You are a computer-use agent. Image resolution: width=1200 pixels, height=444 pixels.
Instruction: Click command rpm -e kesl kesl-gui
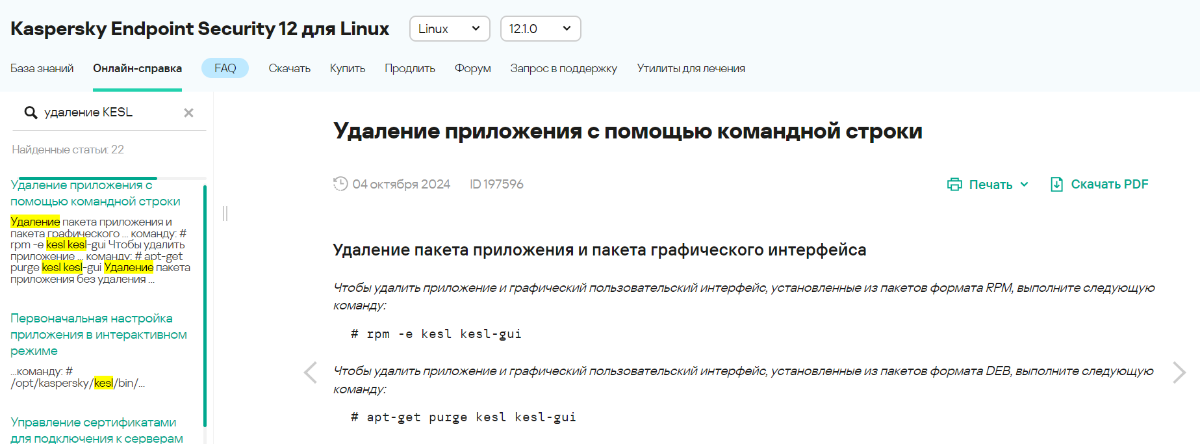[436, 333]
